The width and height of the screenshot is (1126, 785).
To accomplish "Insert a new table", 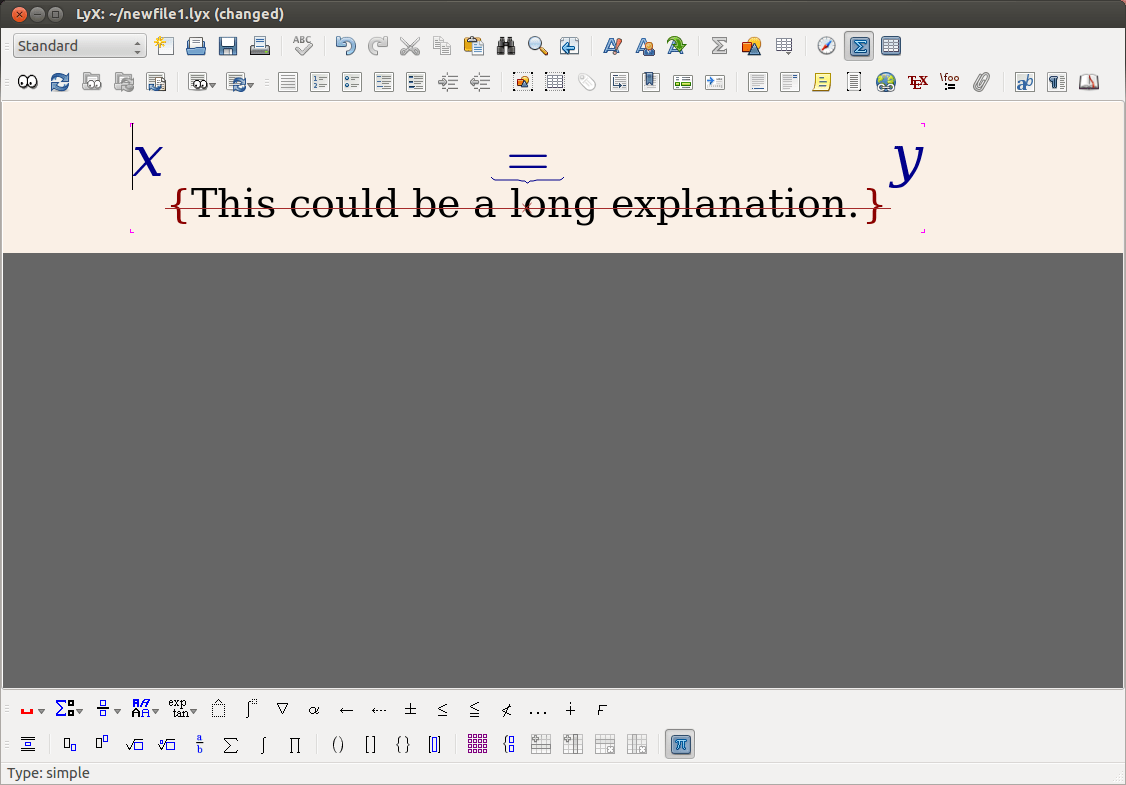I will [783, 46].
